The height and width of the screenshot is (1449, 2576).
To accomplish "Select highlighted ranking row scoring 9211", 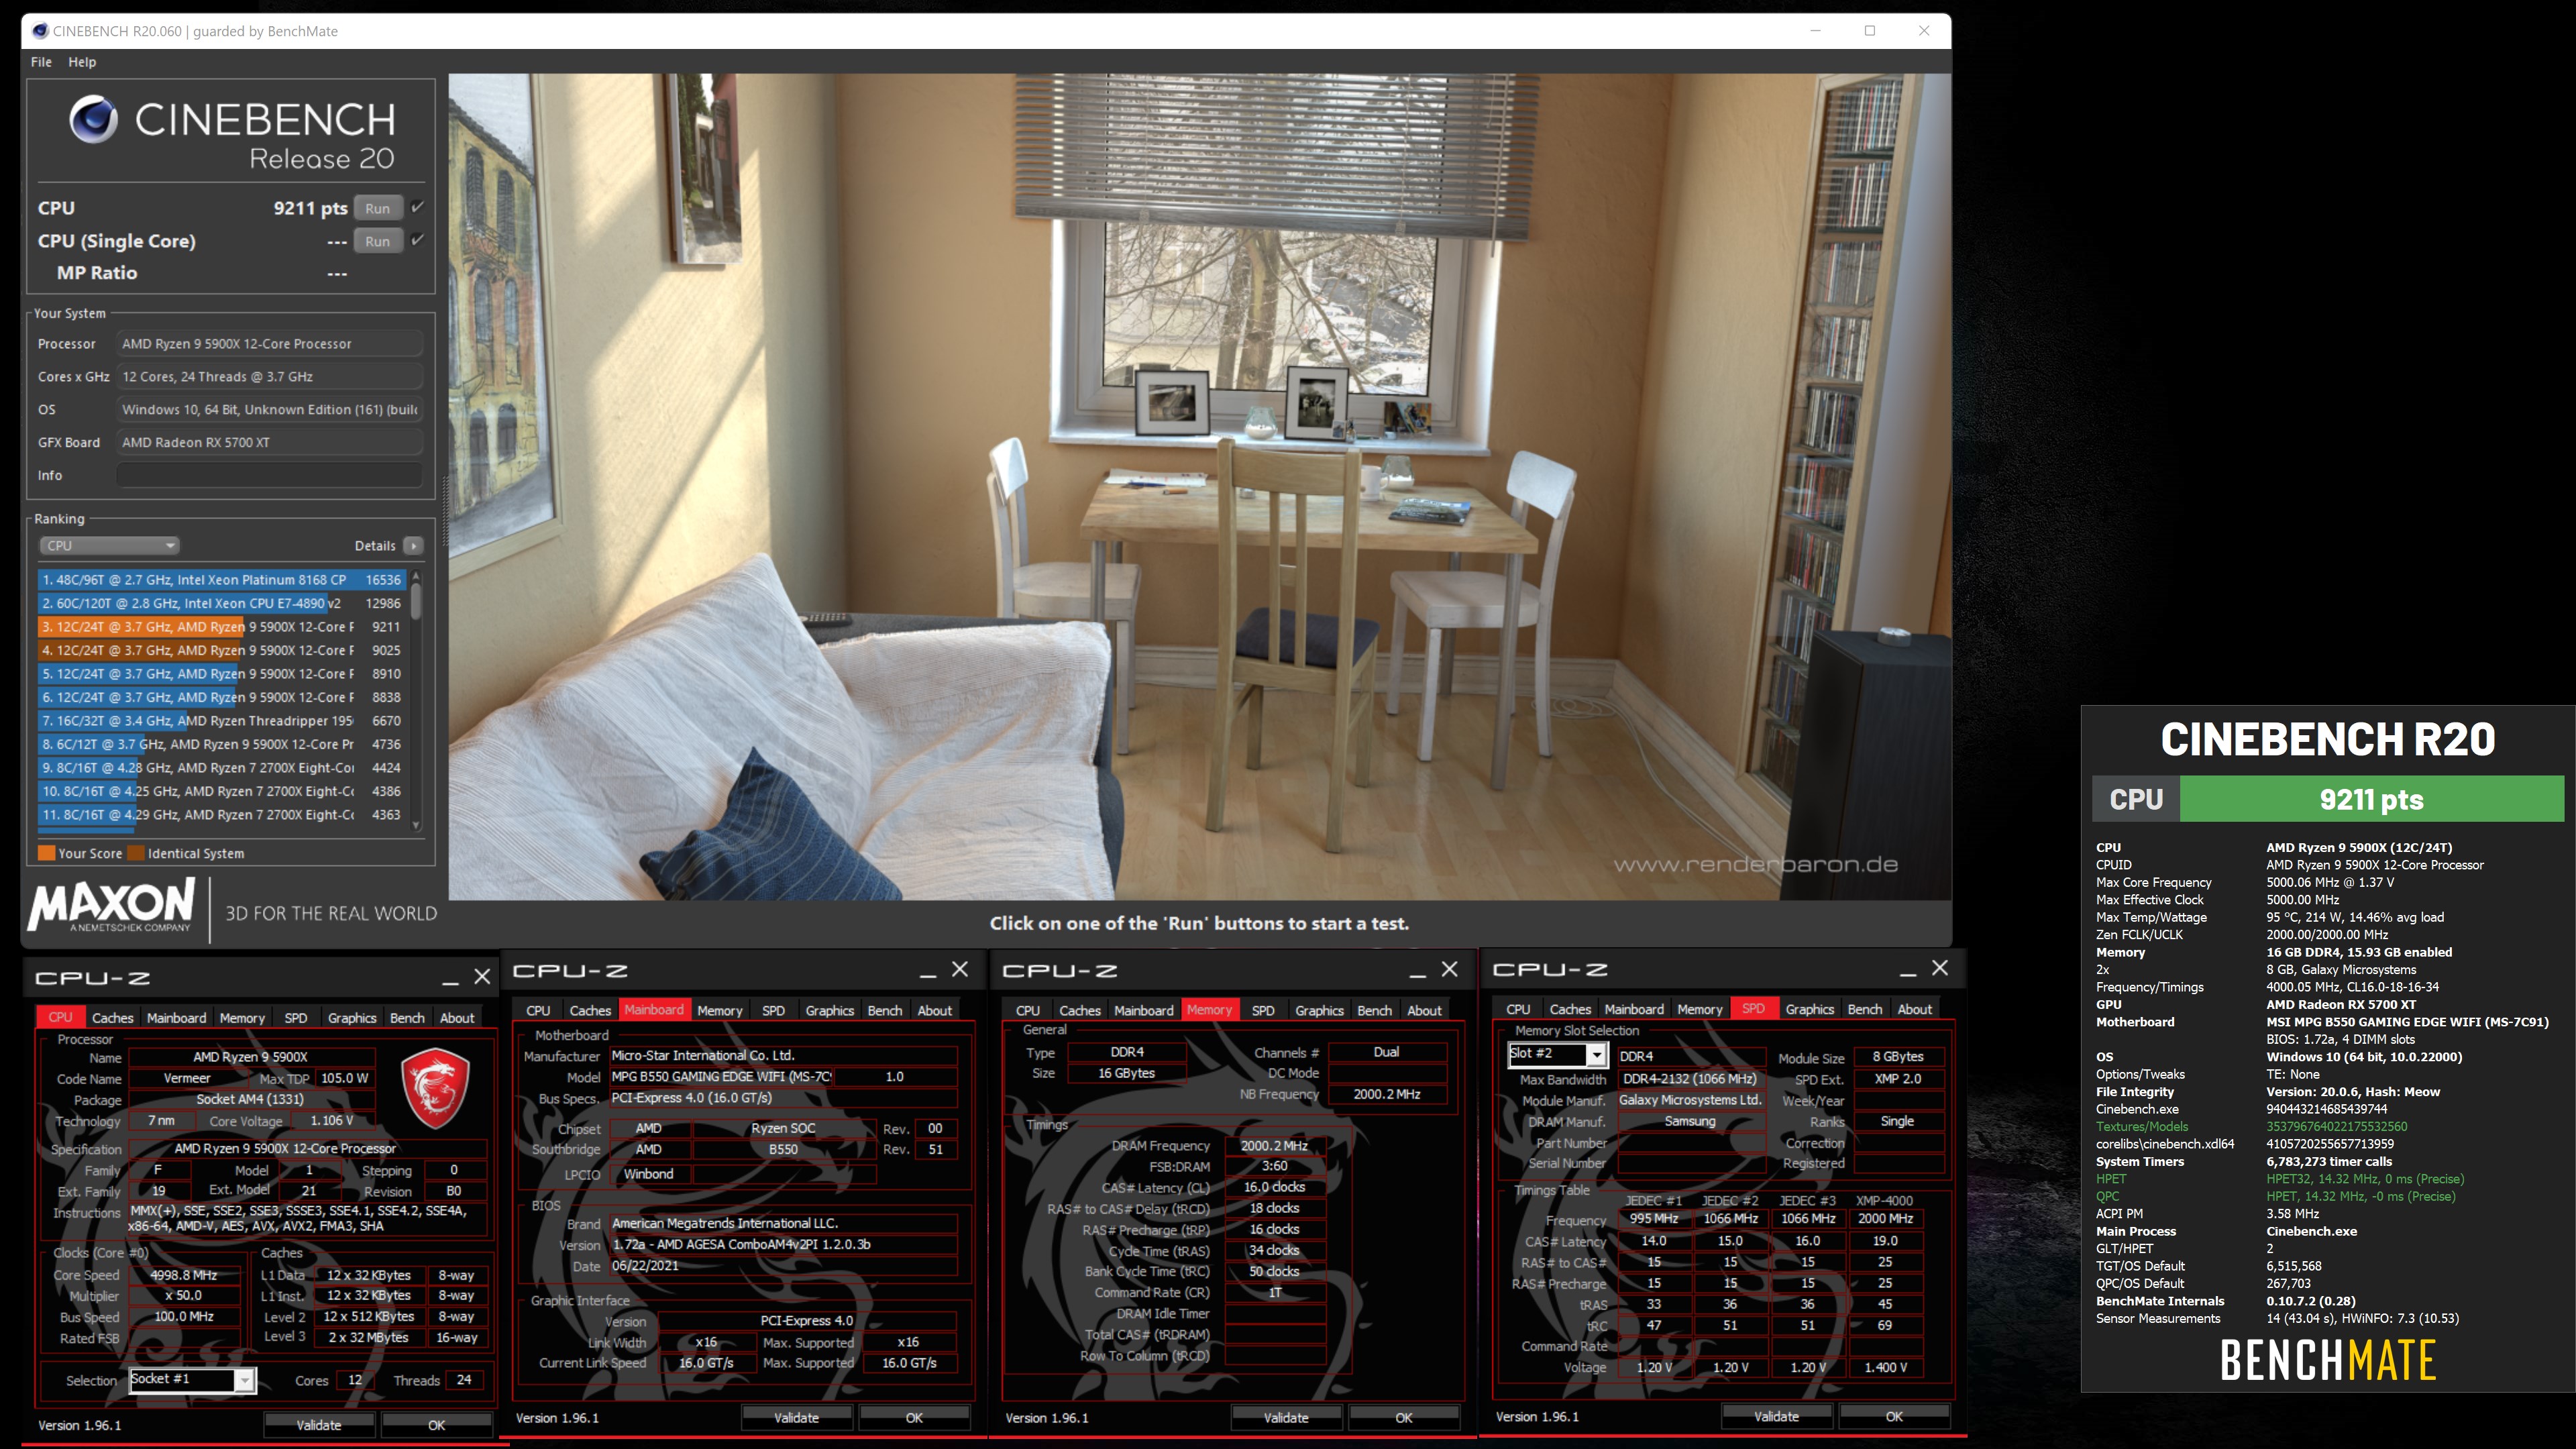I will tap(222, 627).
